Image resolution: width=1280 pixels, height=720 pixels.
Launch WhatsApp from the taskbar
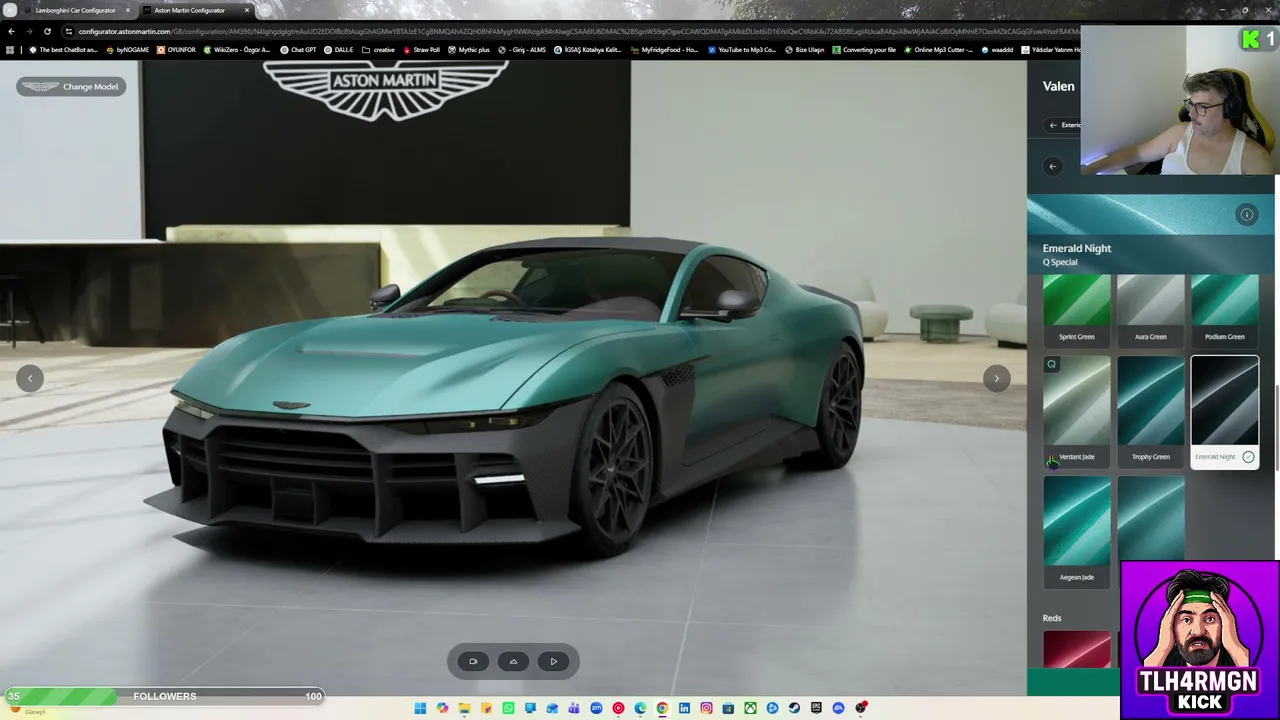click(508, 708)
